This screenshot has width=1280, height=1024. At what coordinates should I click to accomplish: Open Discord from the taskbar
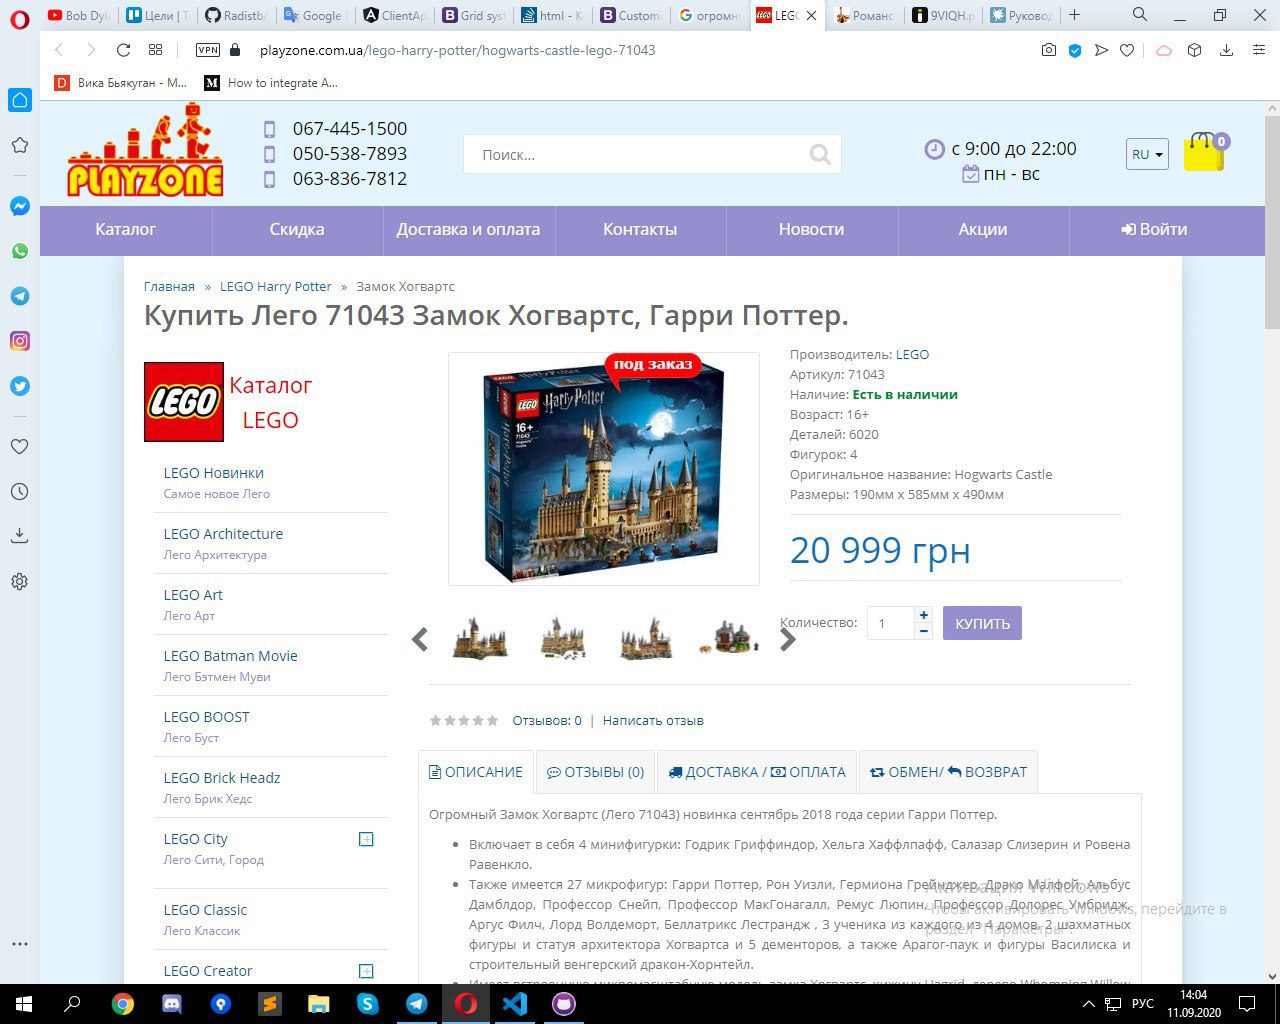(172, 1004)
